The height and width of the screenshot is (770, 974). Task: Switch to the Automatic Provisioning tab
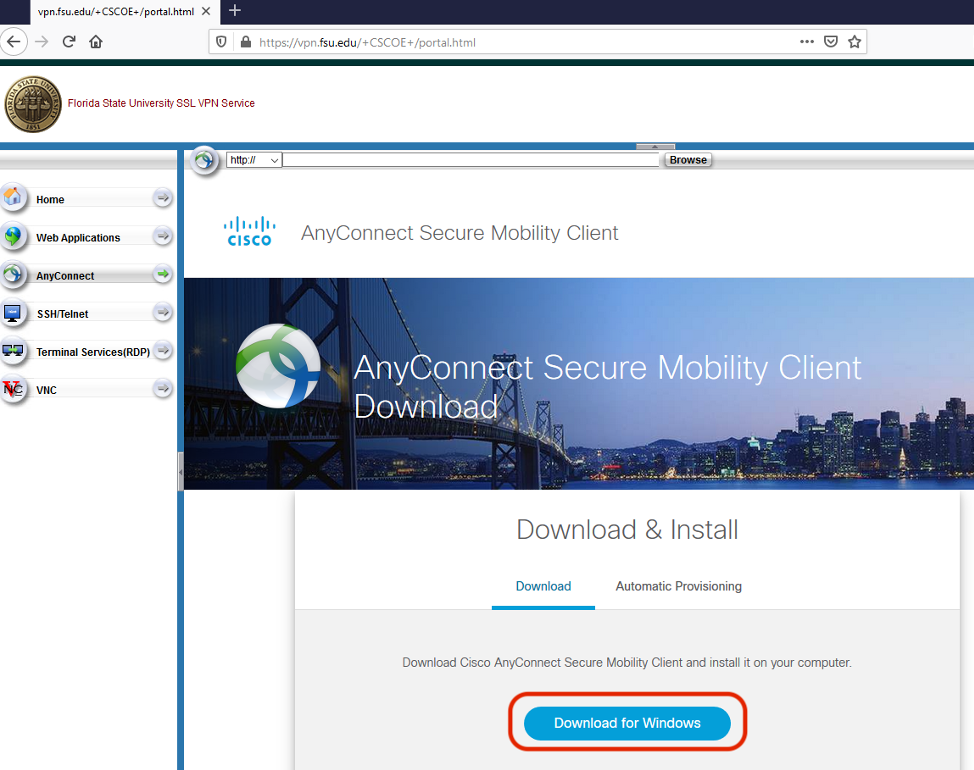[x=678, y=586]
